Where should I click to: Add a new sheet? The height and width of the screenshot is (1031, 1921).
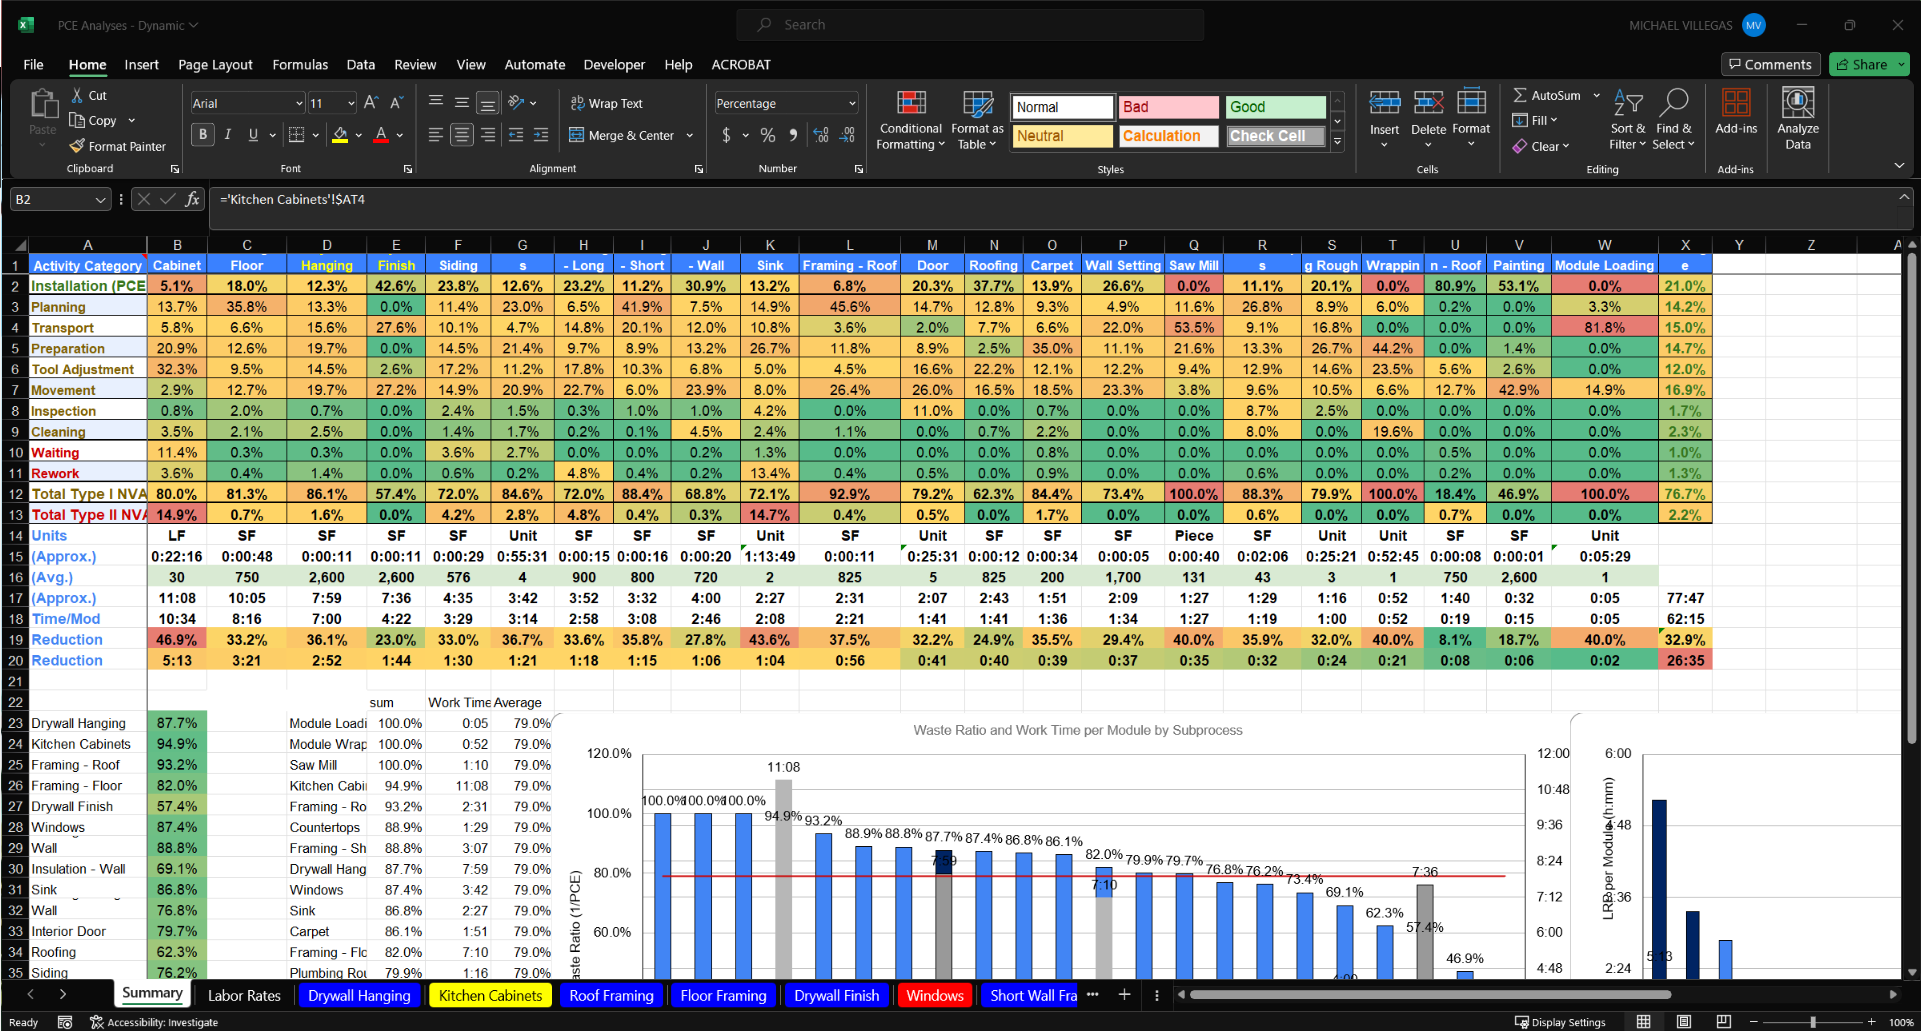point(1124,994)
